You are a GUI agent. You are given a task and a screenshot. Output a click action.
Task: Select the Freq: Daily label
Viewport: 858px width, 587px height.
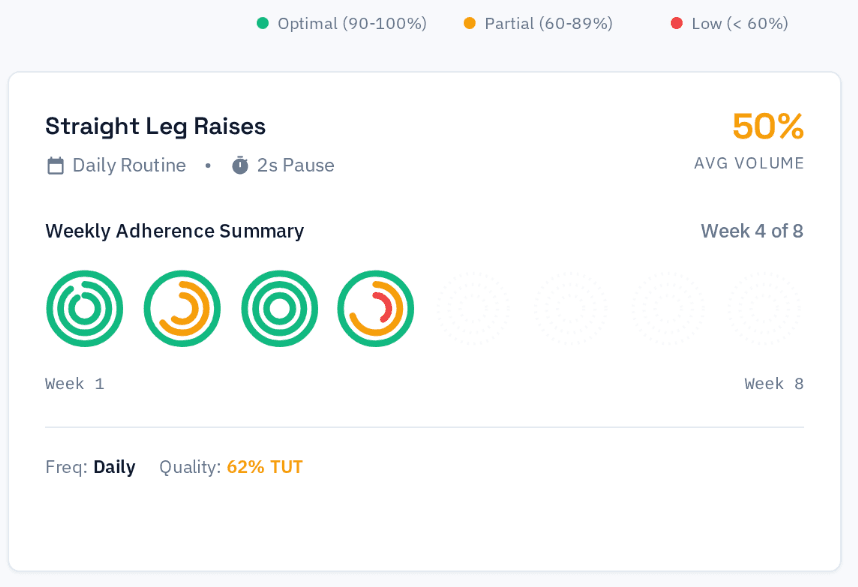point(88,466)
